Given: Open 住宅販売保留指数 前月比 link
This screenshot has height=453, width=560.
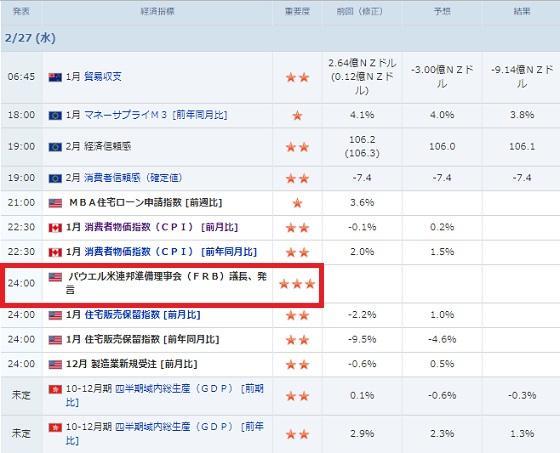Looking at the screenshot, I should [x=142, y=315].
